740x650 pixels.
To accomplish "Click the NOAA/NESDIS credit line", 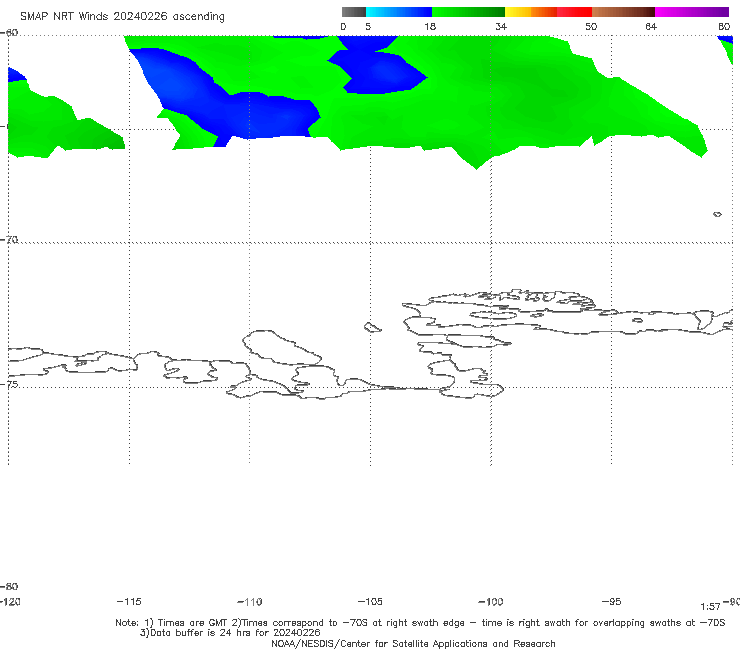I will 413,643.
